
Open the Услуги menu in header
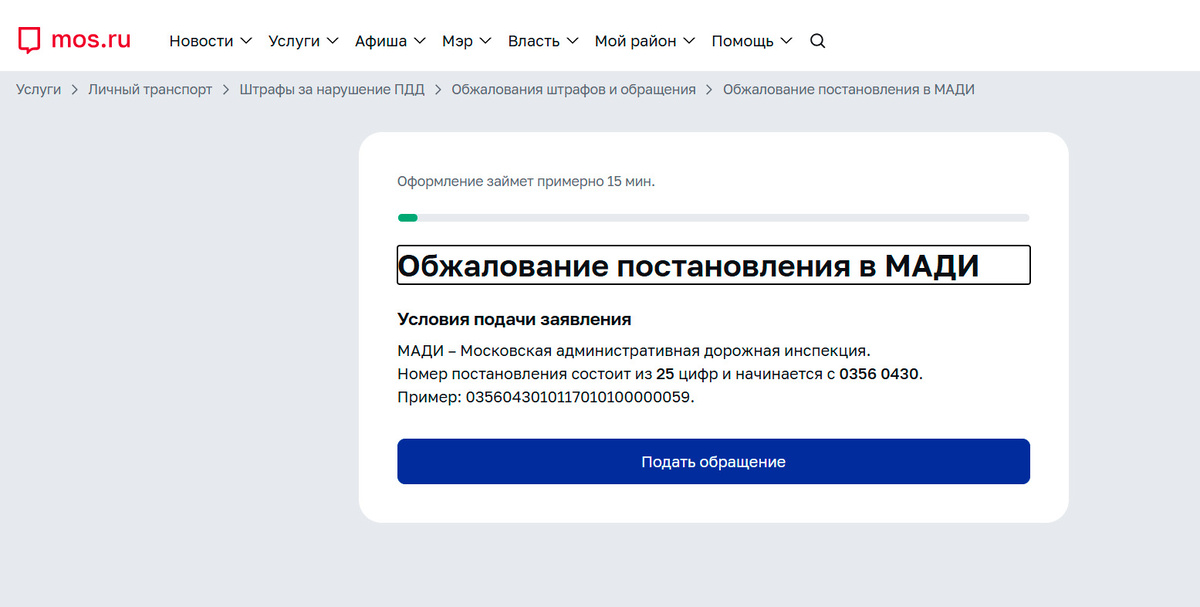(x=303, y=41)
